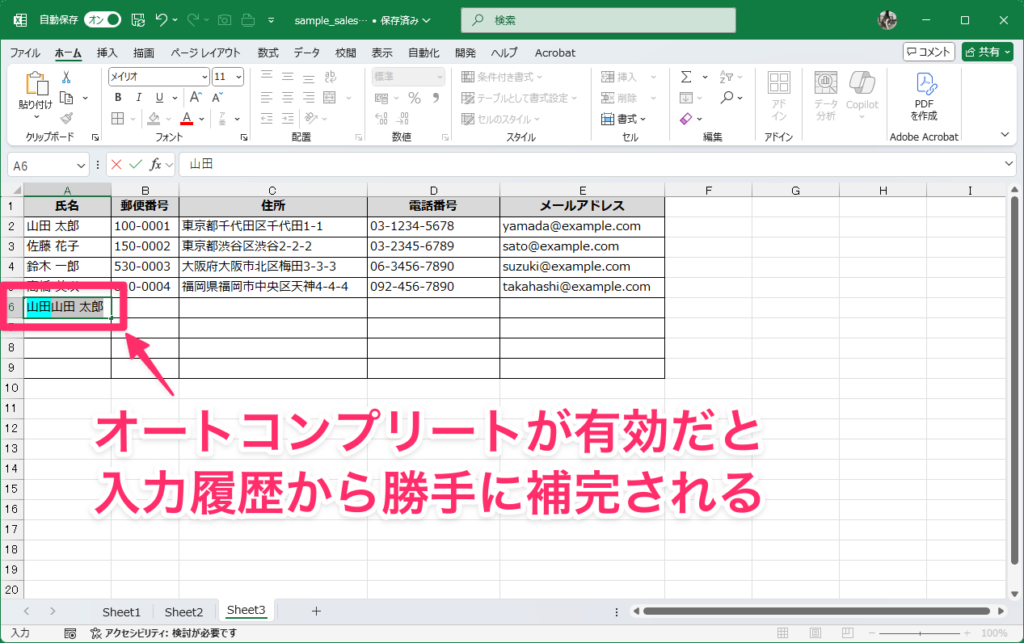This screenshot has width=1024, height=643.
Task: Toggle bold formatting
Action: [118, 97]
